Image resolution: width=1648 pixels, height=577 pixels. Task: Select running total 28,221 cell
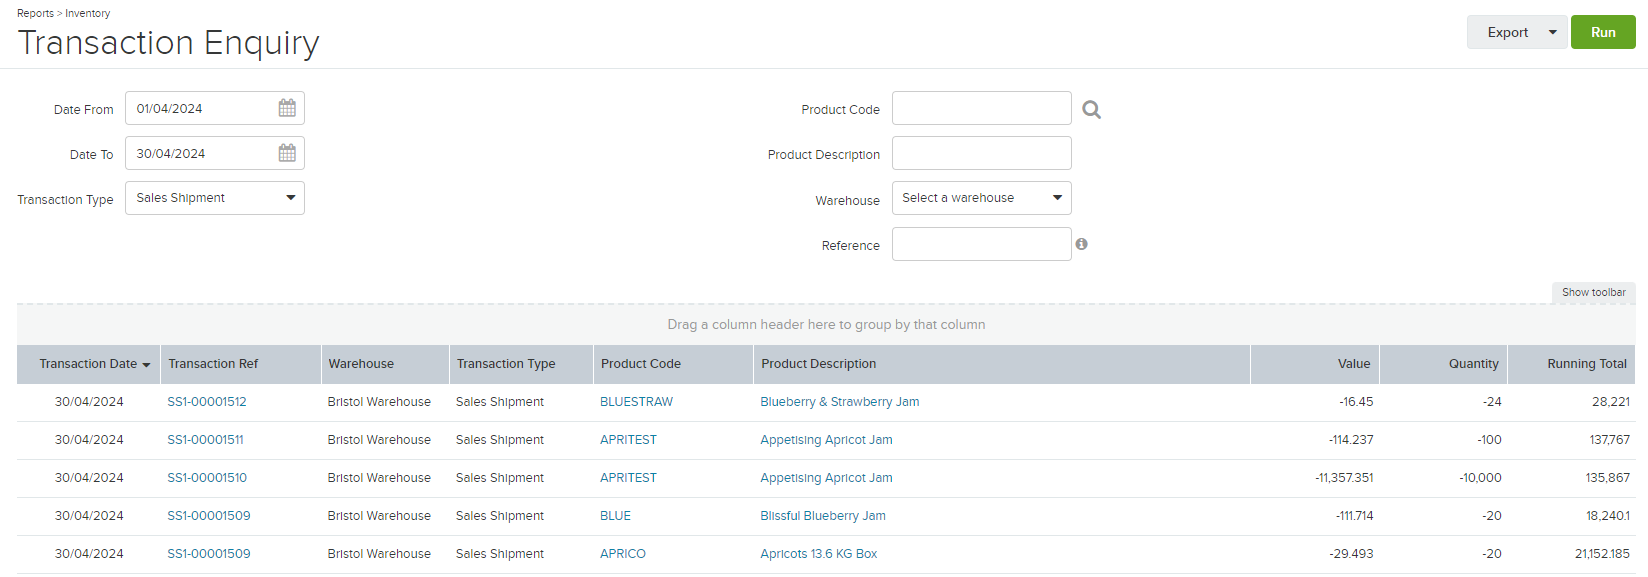1611,402
